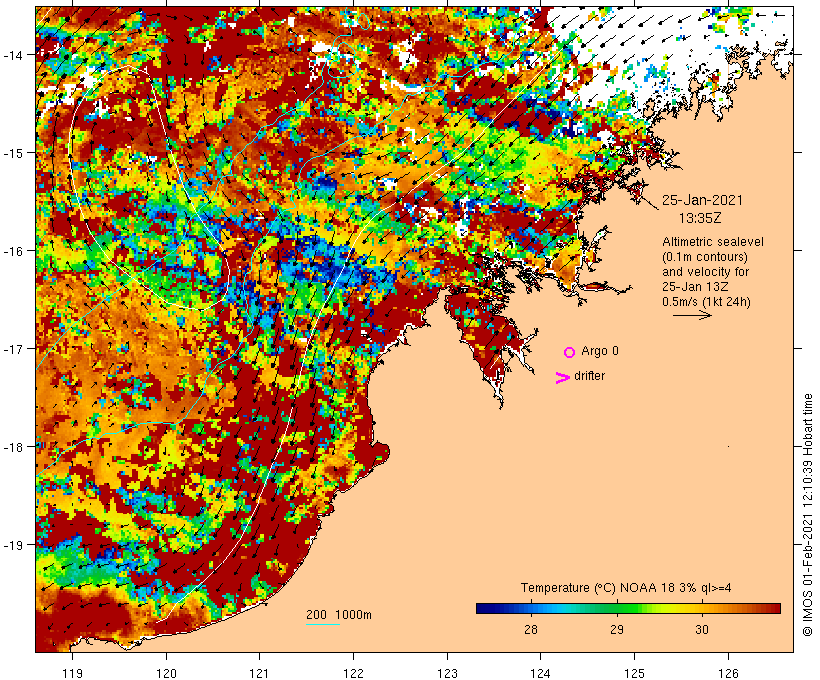
Task: Click the IMOS copyright timestamp text
Action: 807,515
